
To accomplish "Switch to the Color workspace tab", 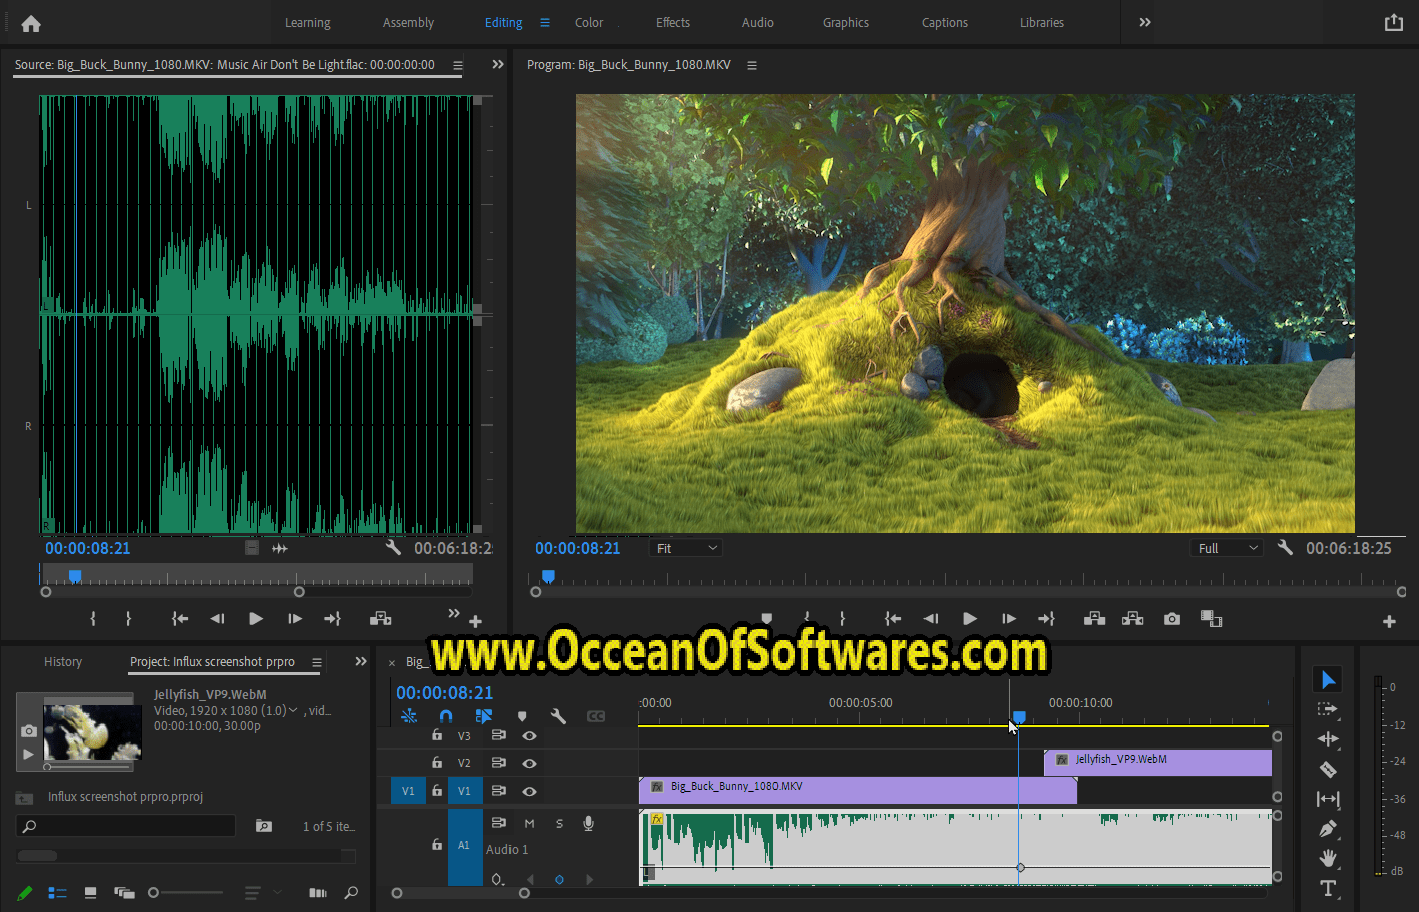I will [x=589, y=22].
